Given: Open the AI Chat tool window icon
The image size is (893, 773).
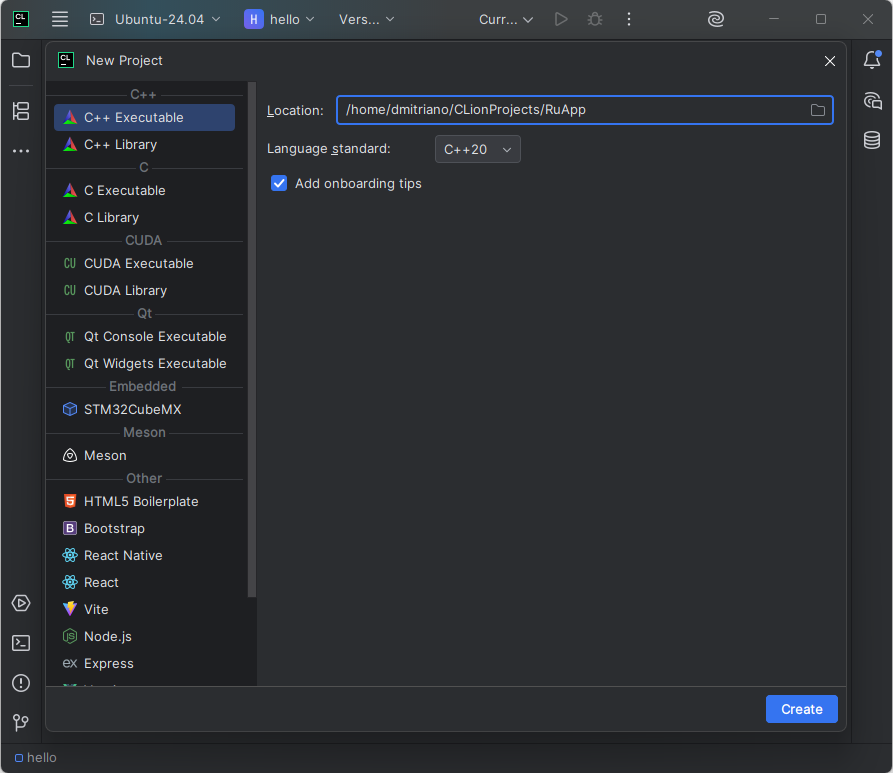Looking at the screenshot, I should click(872, 101).
